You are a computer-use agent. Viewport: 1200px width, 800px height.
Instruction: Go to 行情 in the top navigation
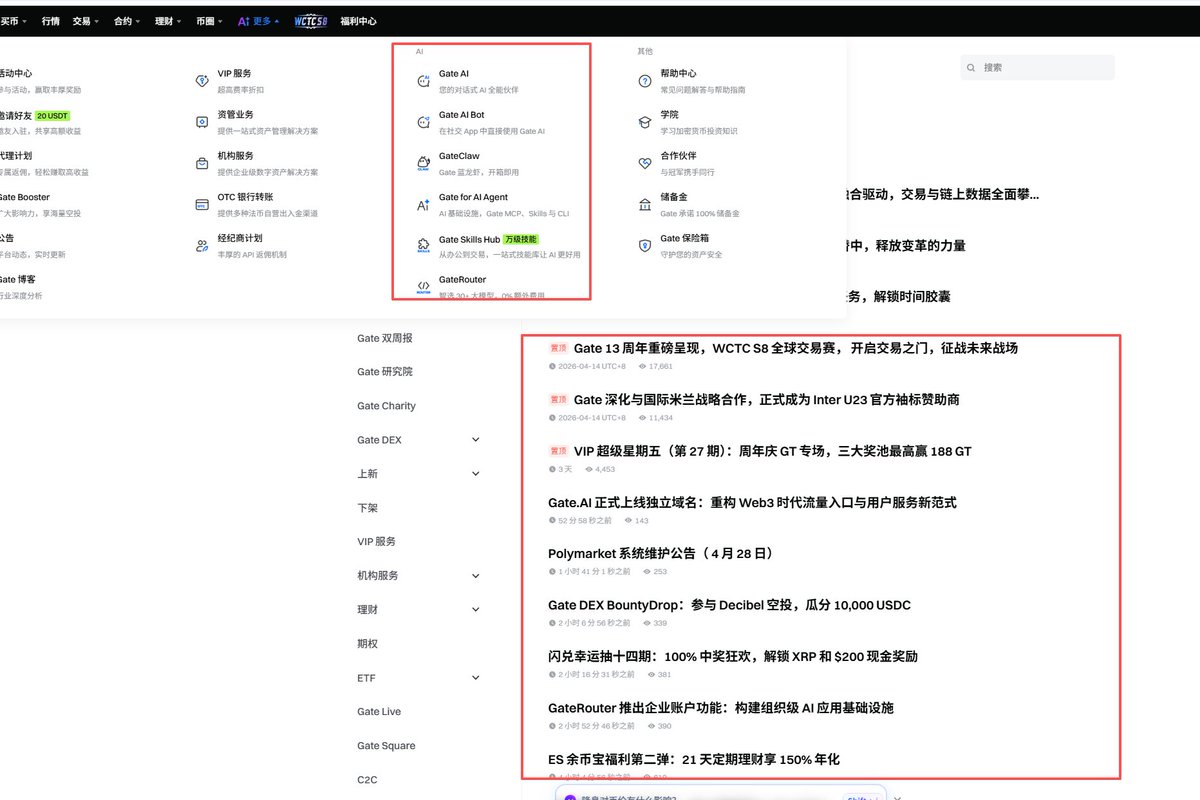click(x=50, y=20)
